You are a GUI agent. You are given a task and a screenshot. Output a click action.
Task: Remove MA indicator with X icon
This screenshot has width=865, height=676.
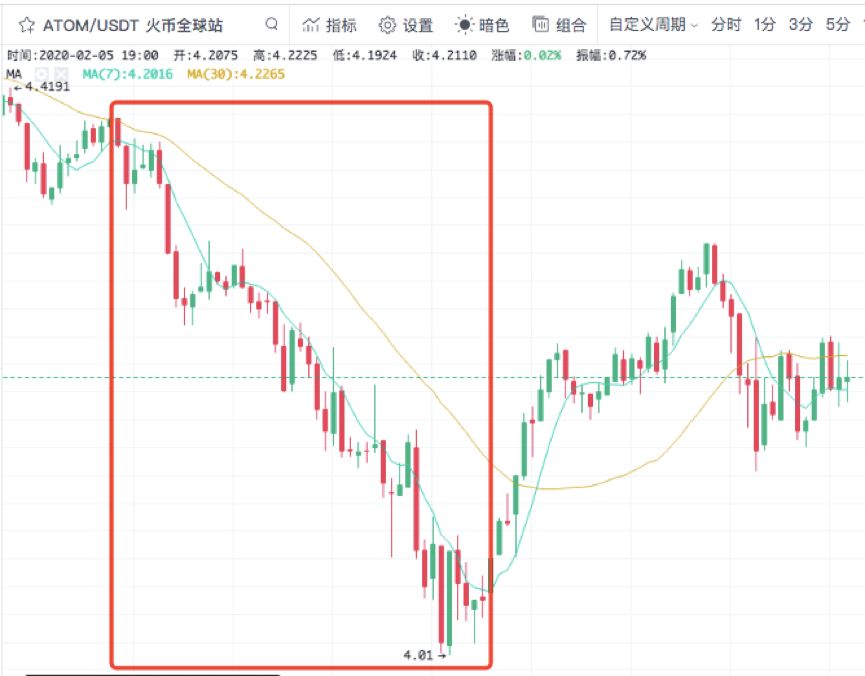pyautogui.click(x=61, y=74)
